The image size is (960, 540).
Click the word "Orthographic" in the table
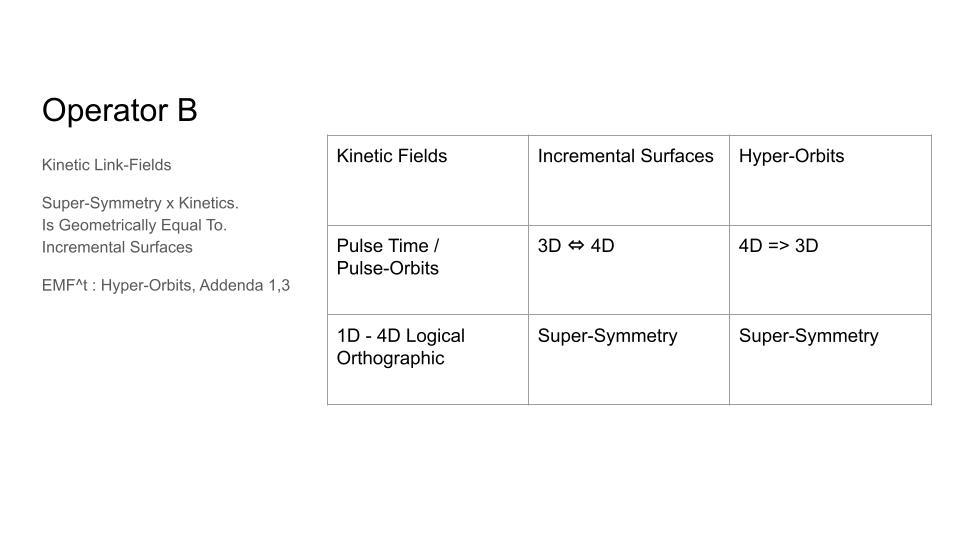click(390, 358)
